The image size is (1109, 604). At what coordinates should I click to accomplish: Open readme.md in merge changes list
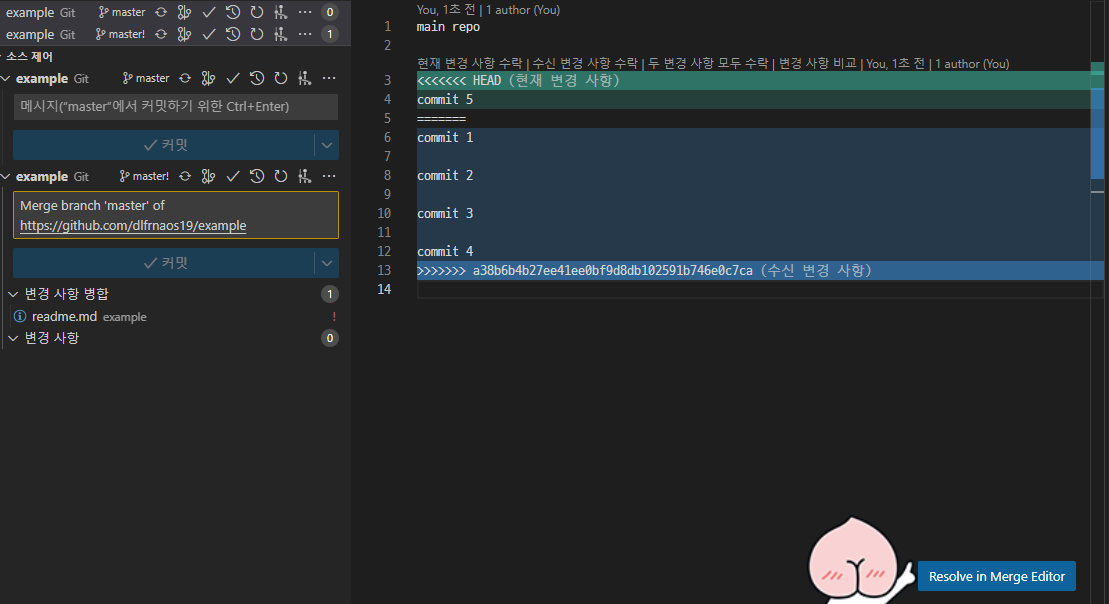(x=64, y=317)
